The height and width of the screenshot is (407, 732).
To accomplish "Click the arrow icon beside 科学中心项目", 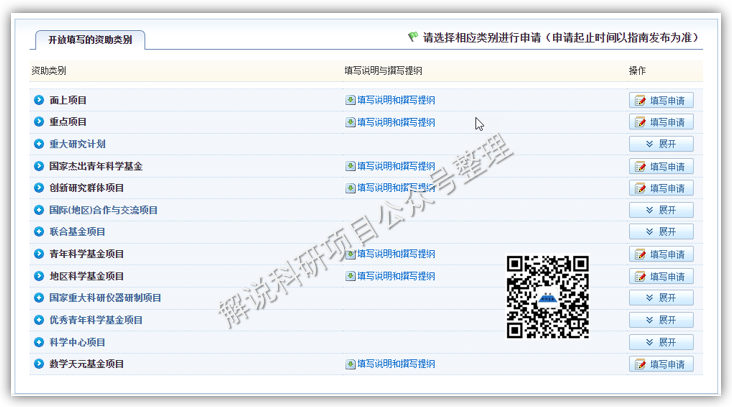I will click(39, 342).
